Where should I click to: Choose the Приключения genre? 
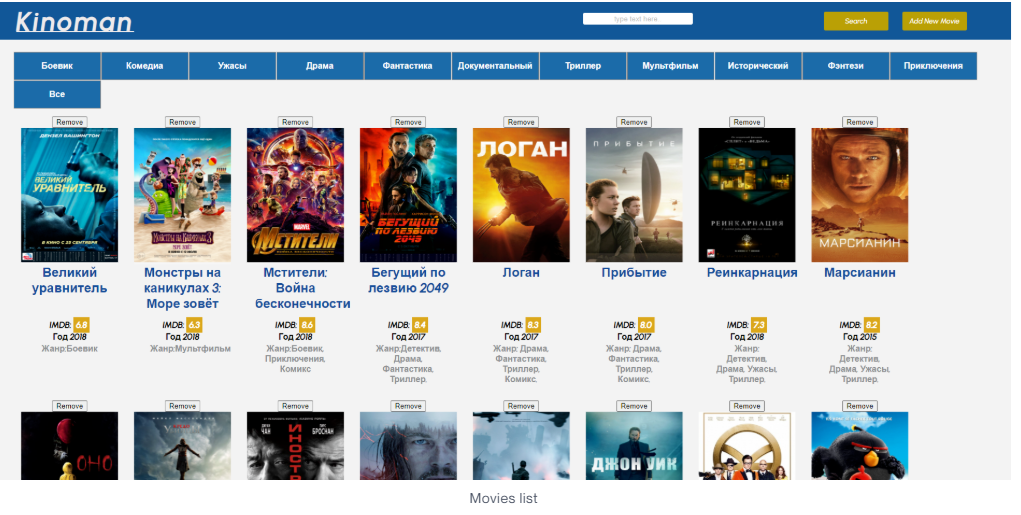point(933,66)
